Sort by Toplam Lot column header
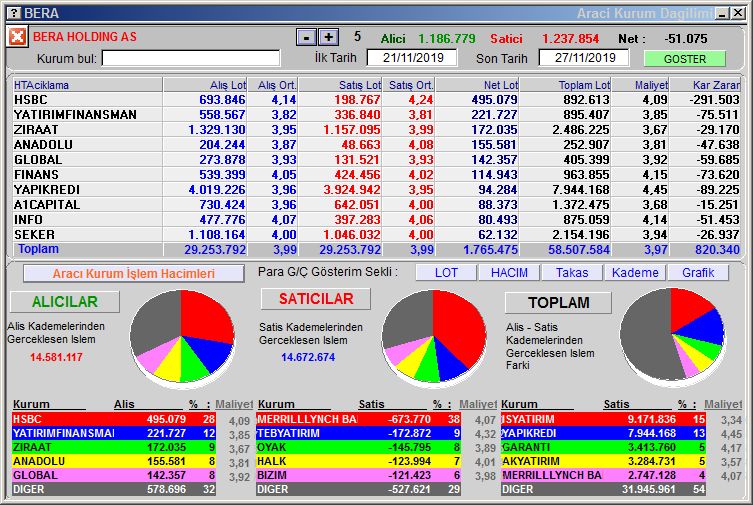The height and width of the screenshot is (505, 753). click(x=565, y=85)
